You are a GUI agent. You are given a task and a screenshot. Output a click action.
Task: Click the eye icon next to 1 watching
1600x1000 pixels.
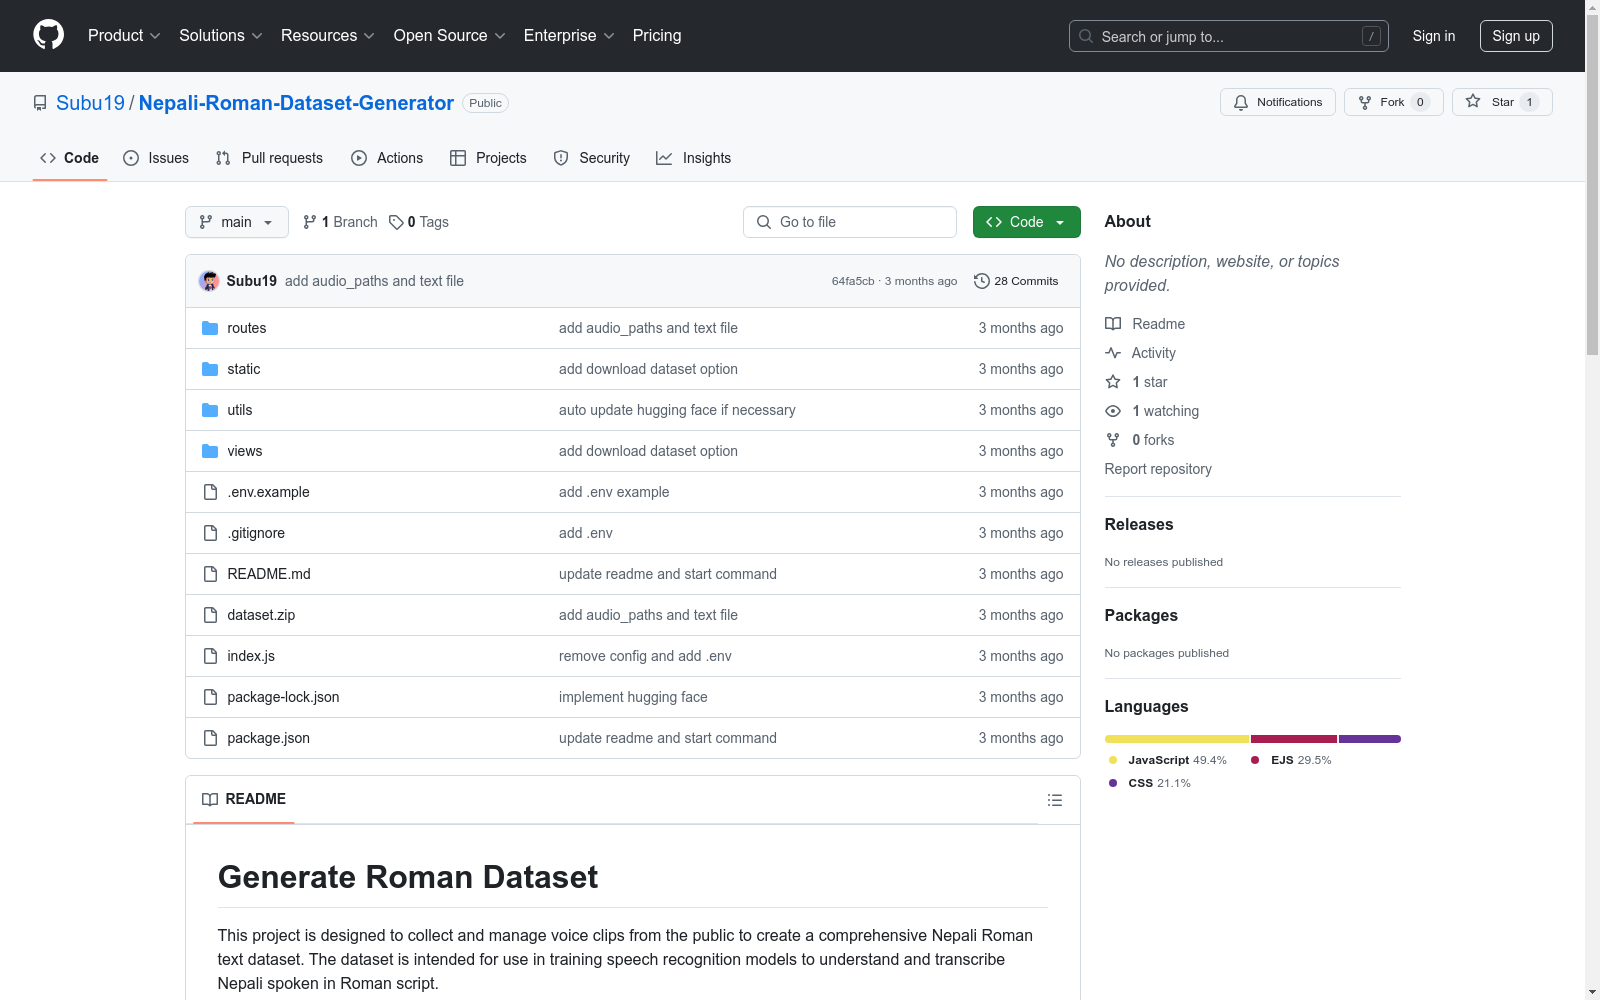1113,411
